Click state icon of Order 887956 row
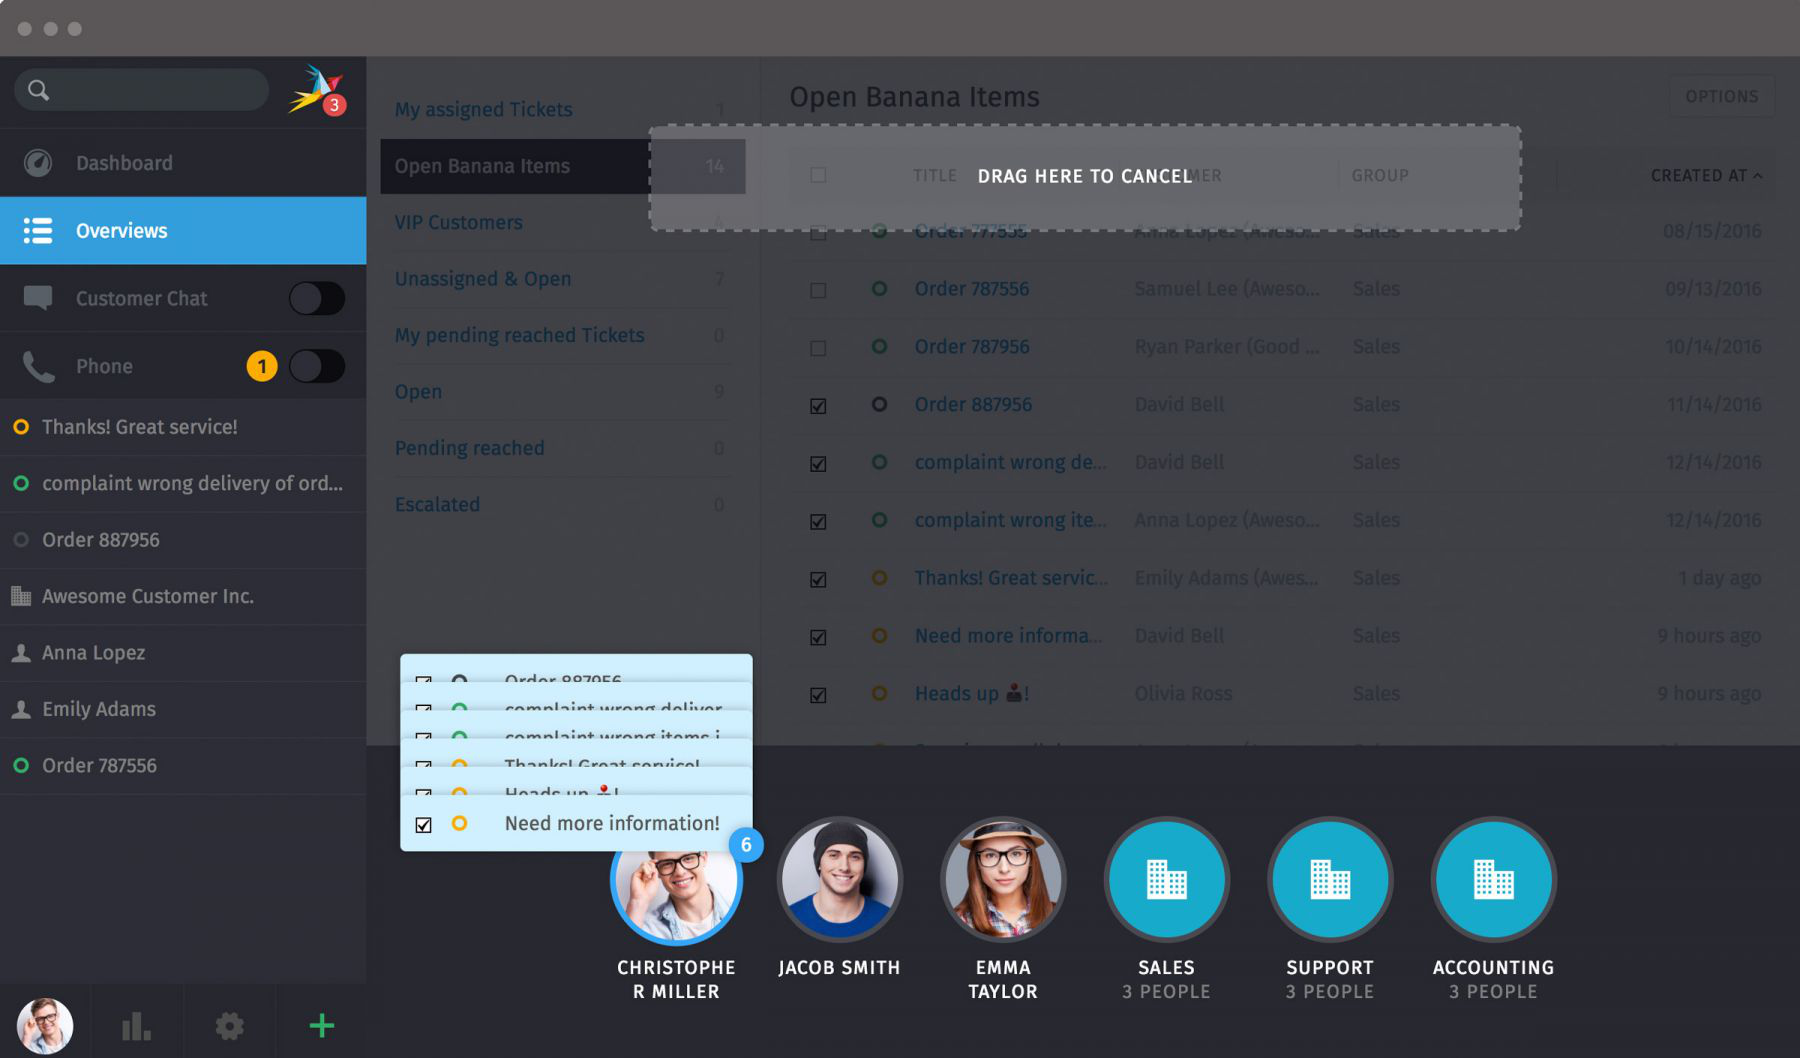This screenshot has height=1058, width=1800. click(x=879, y=404)
